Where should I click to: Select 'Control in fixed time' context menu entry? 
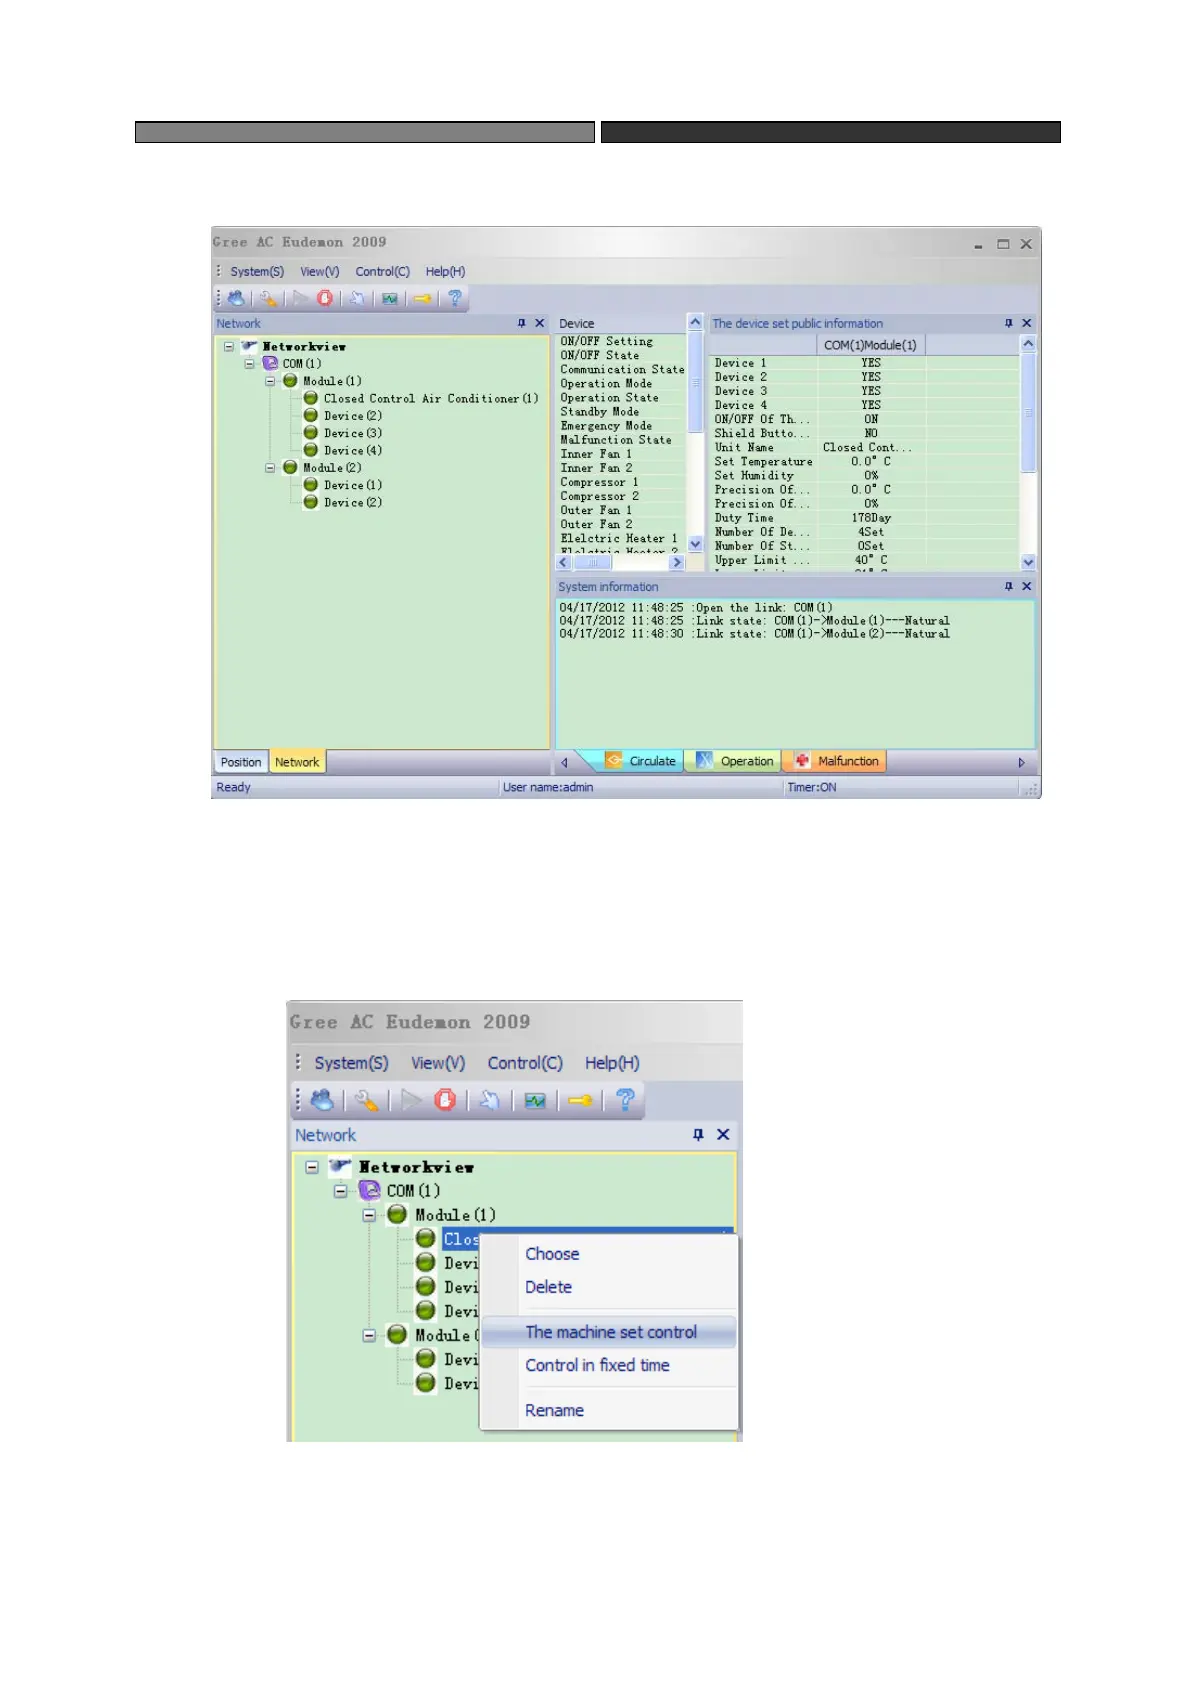(x=610, y=1365)
